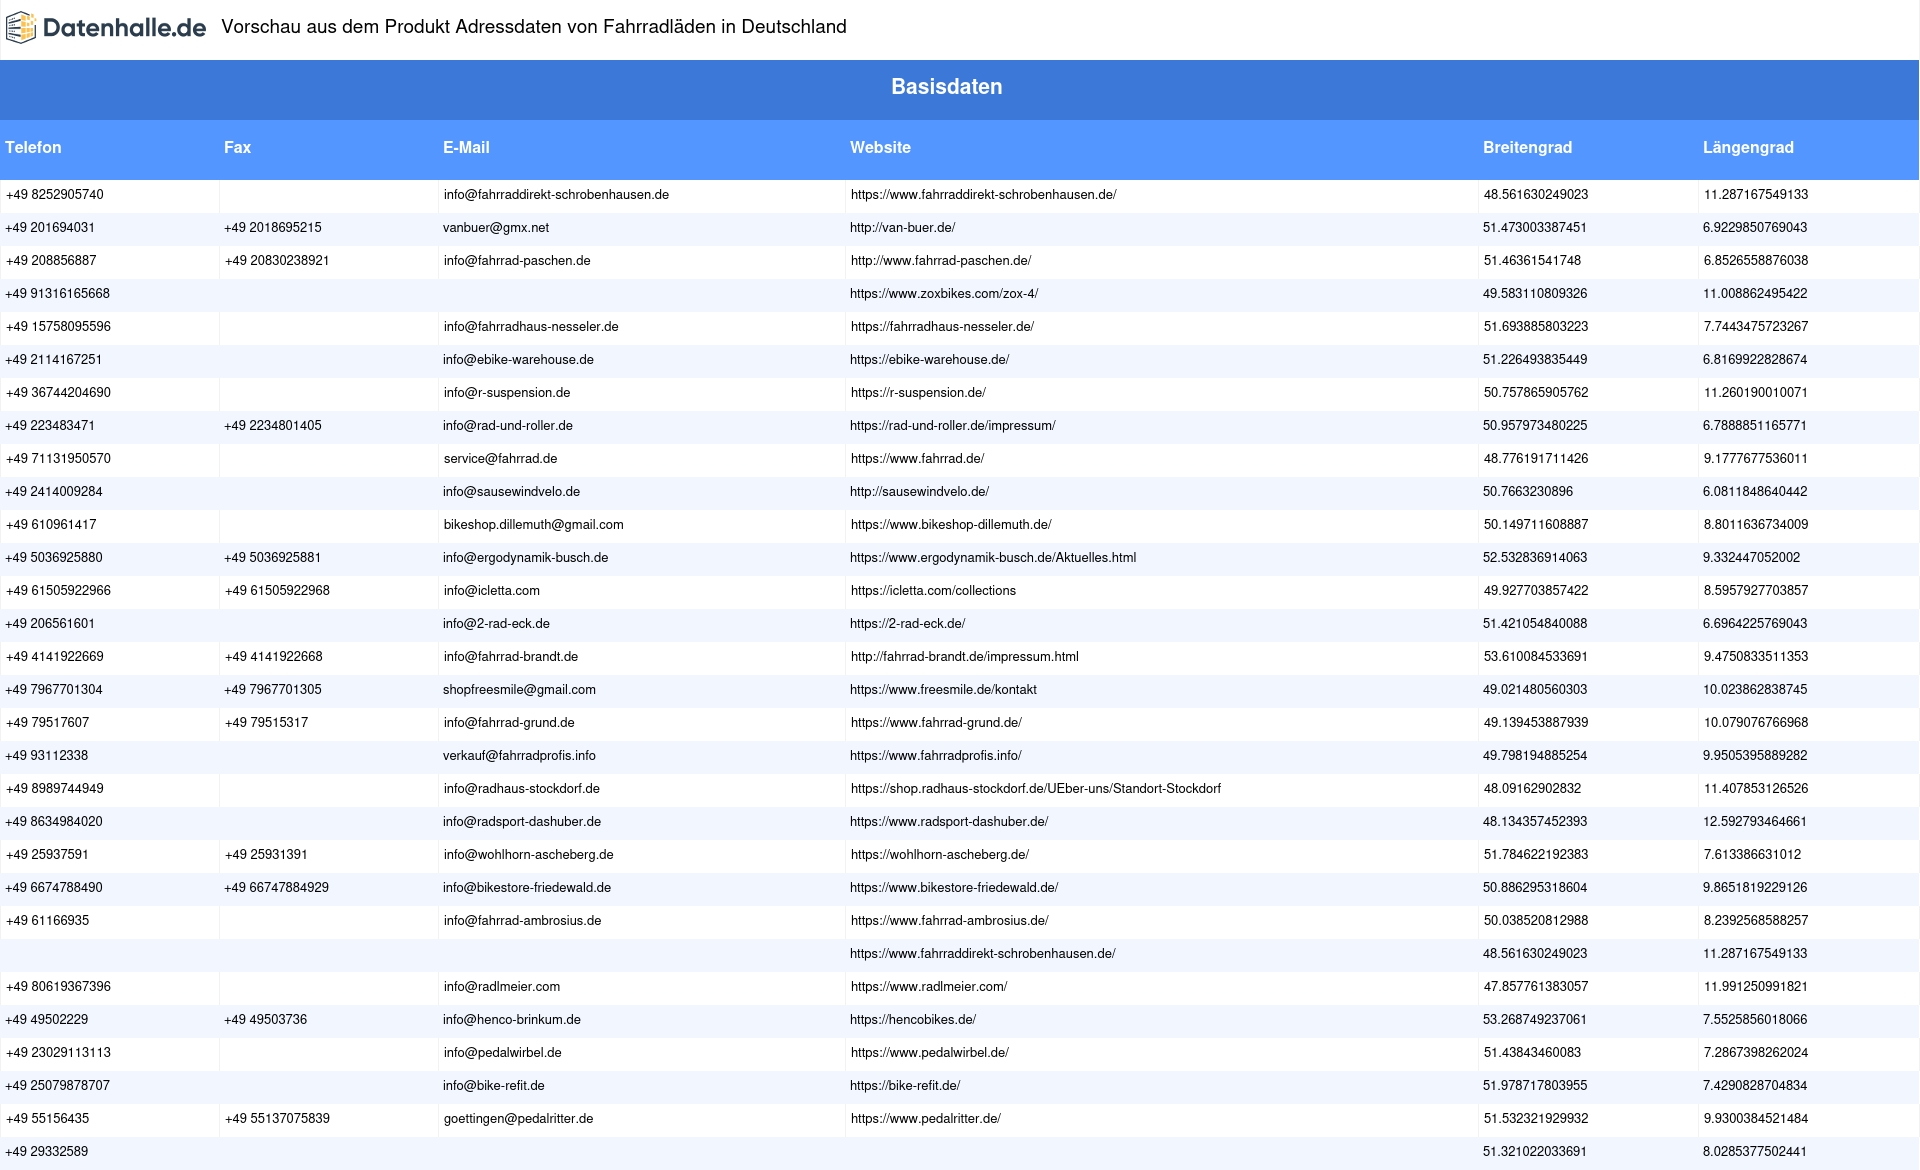Select fax number +49 25931391
1920x1170 pixels.
(266, 855)
